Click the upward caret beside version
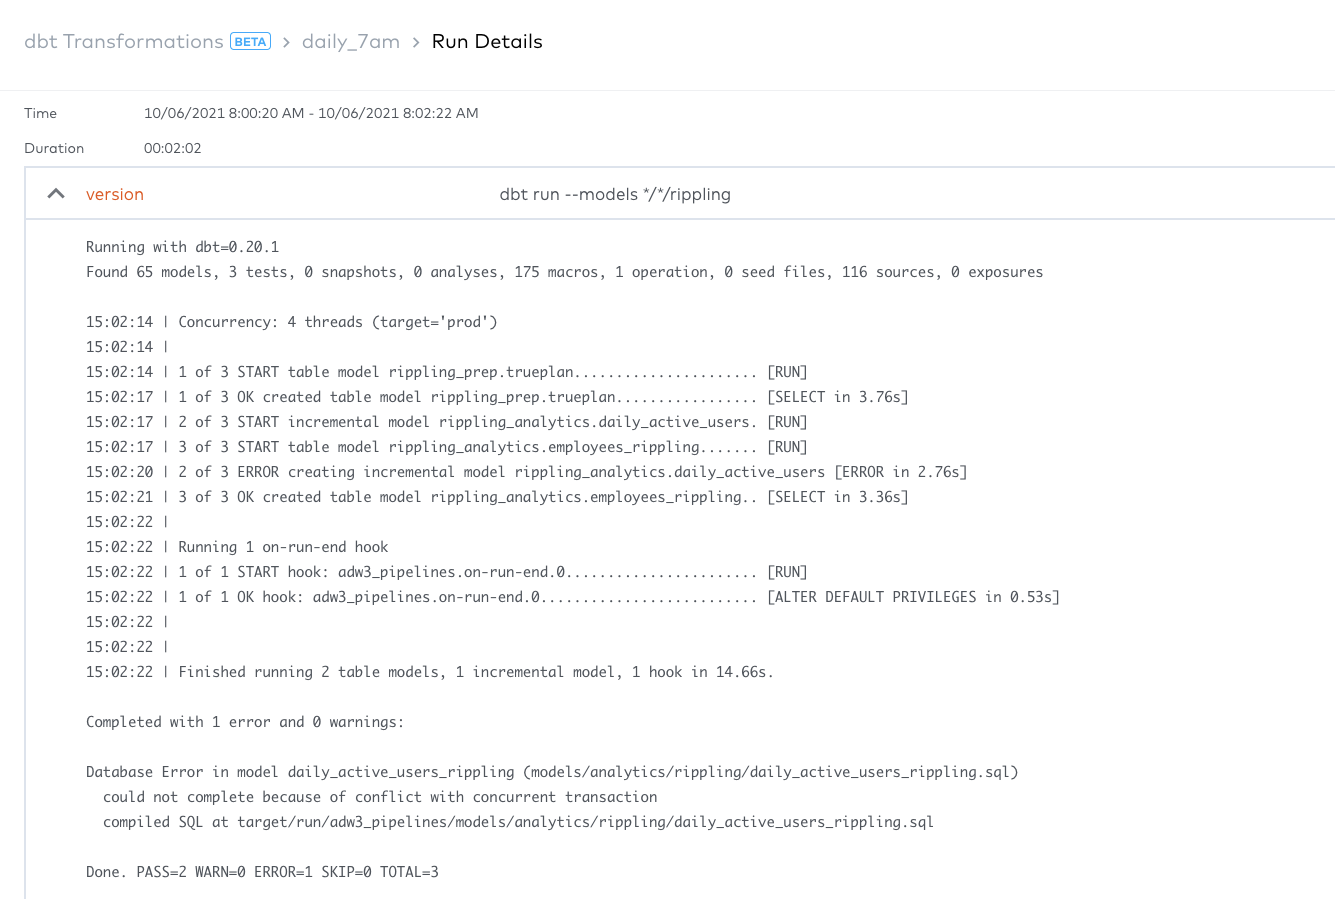Screen dimensions: 1335x899 [x=56, y=193]
